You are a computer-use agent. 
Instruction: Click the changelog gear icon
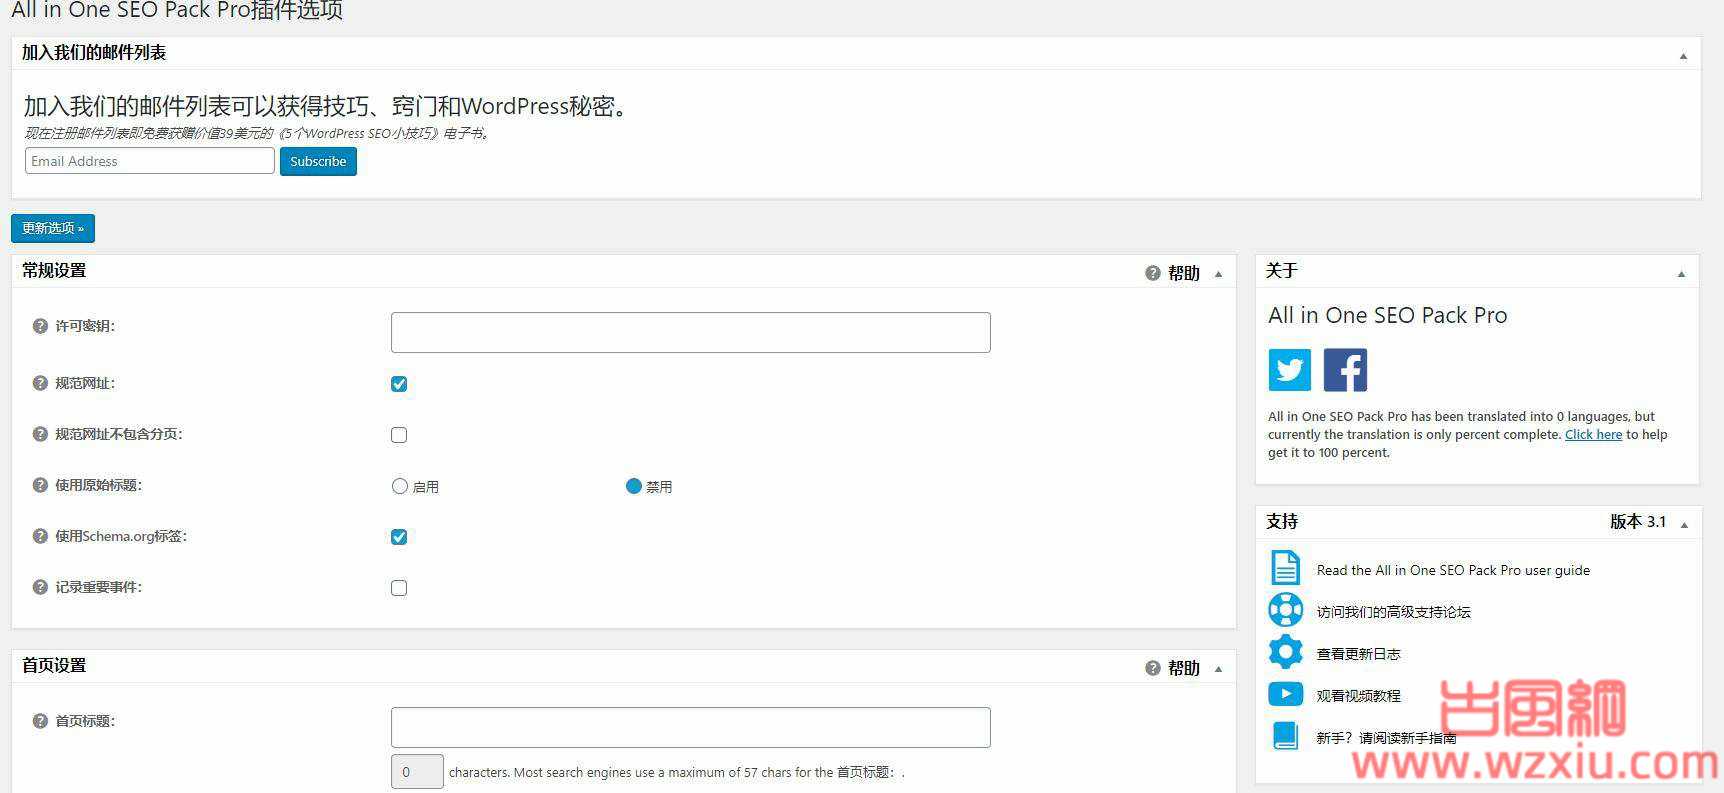(1286, 652)
